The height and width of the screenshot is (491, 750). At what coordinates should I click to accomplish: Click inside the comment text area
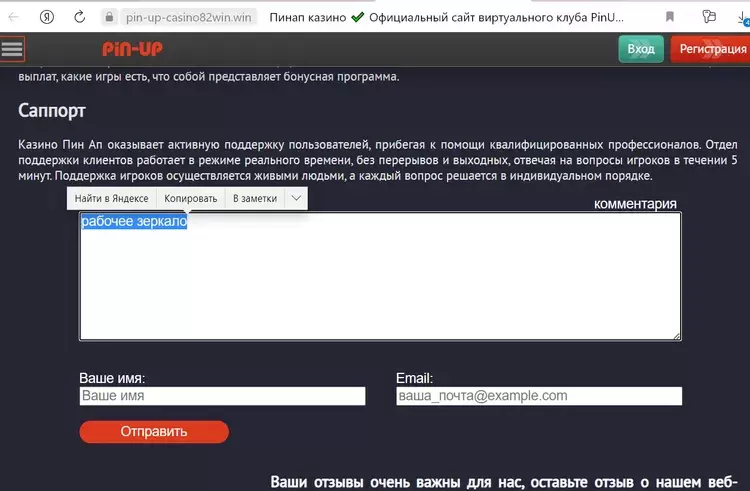pos(380,276)
